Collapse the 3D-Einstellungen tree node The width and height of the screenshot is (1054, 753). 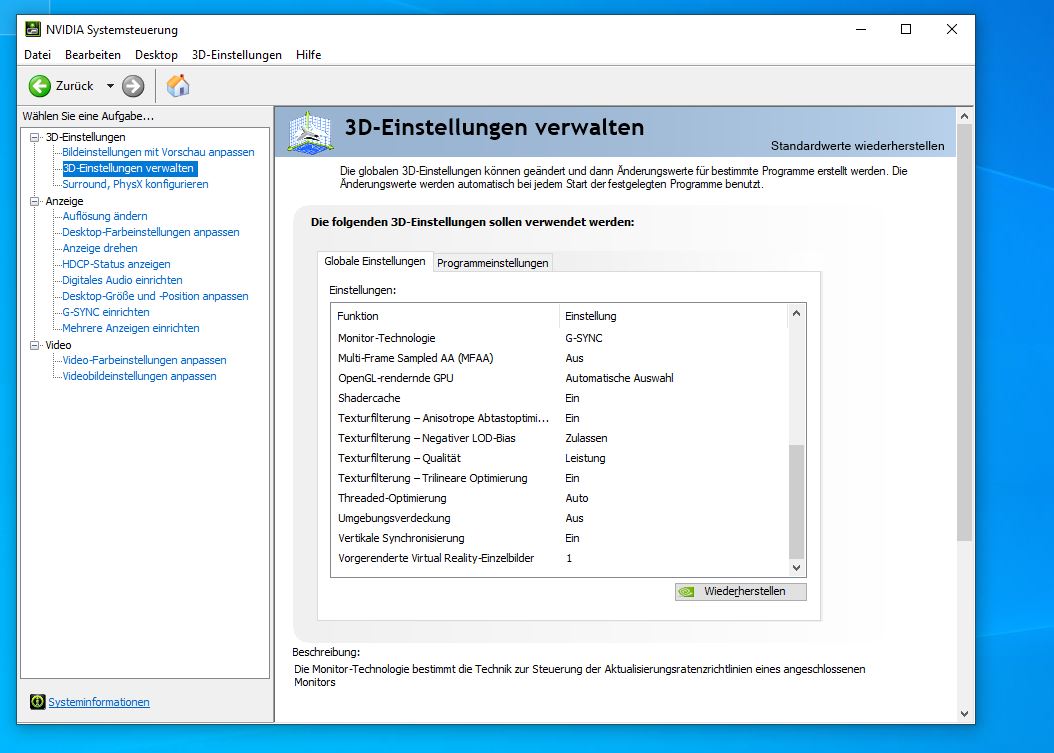click(x=34, y=137)
